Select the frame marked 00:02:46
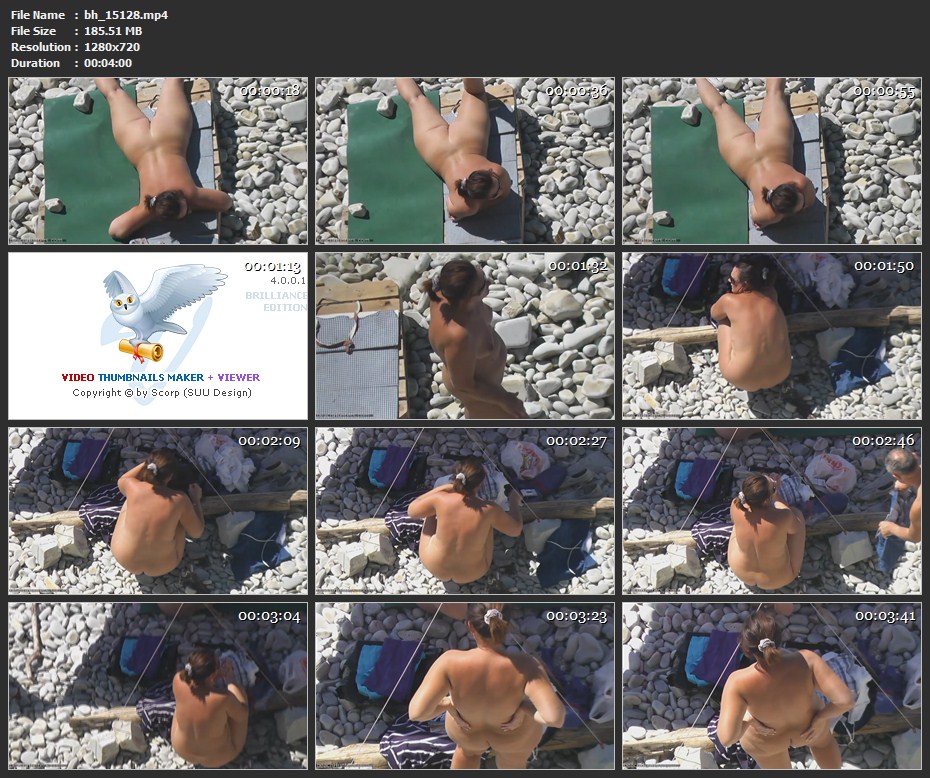 (x=771, y=510)
